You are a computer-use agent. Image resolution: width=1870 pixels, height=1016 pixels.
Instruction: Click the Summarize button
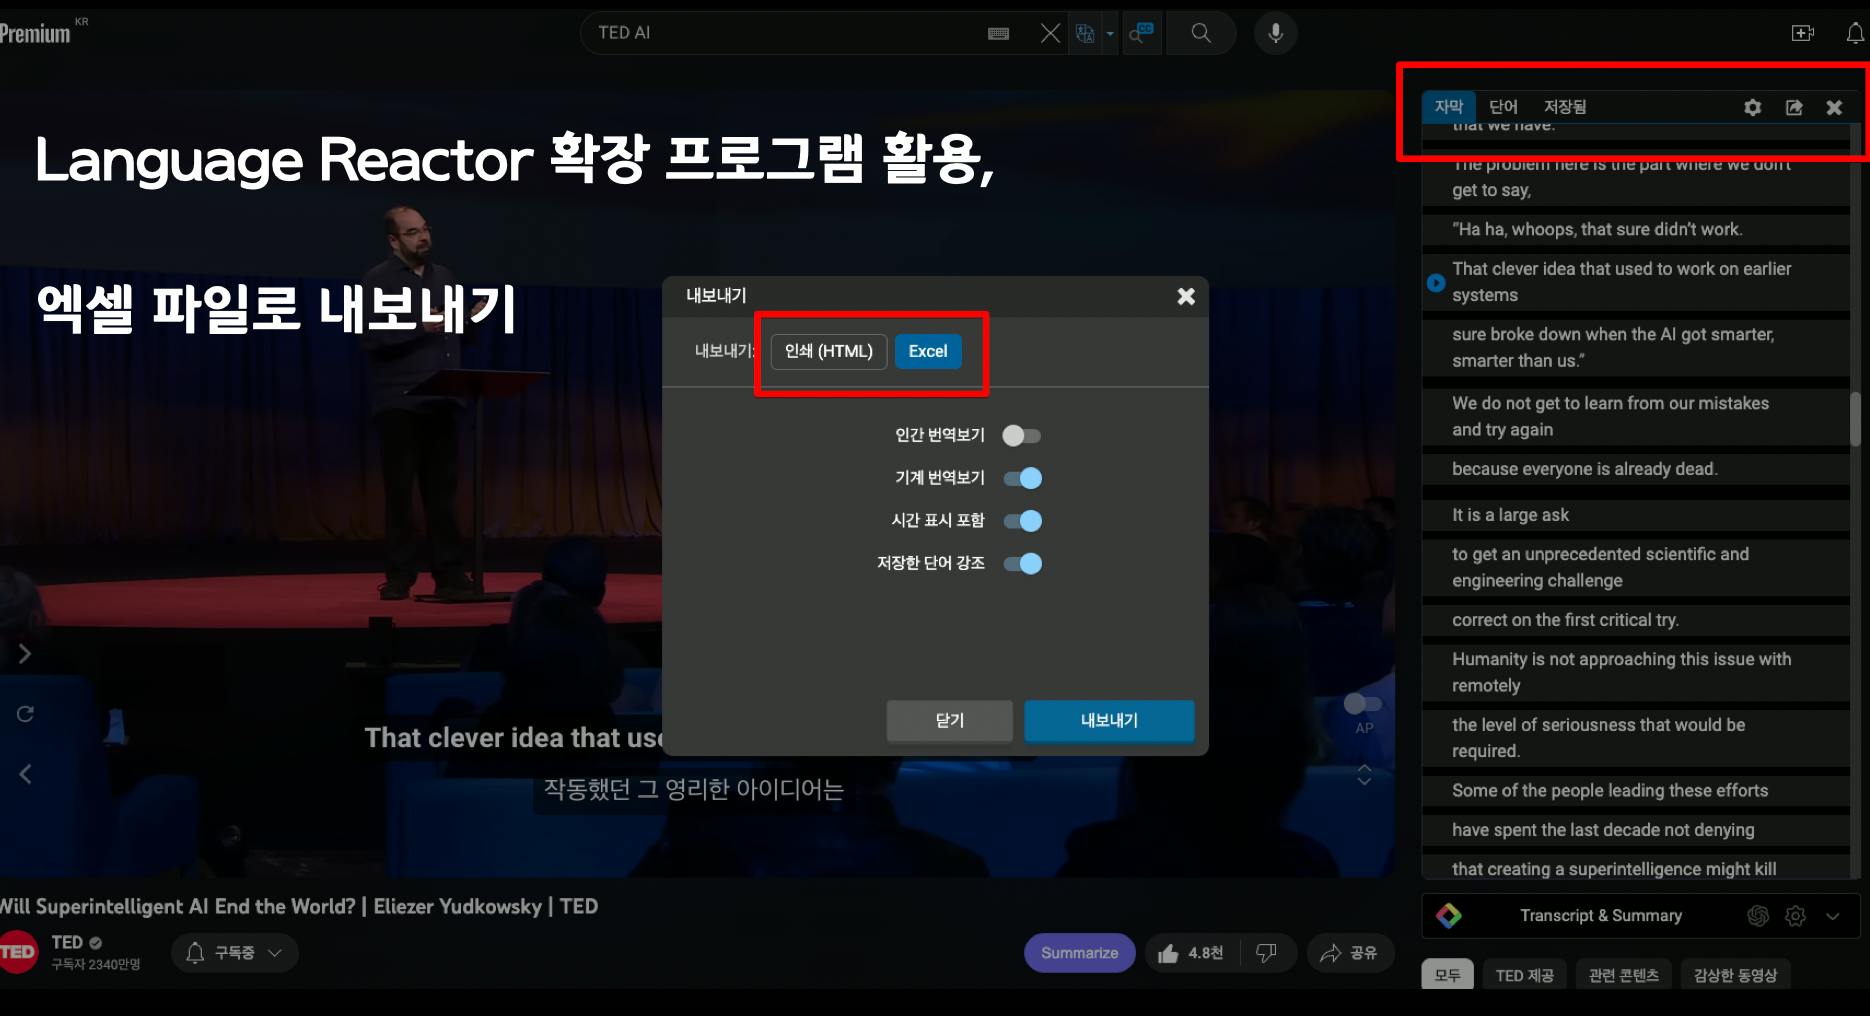(1079, 953)
